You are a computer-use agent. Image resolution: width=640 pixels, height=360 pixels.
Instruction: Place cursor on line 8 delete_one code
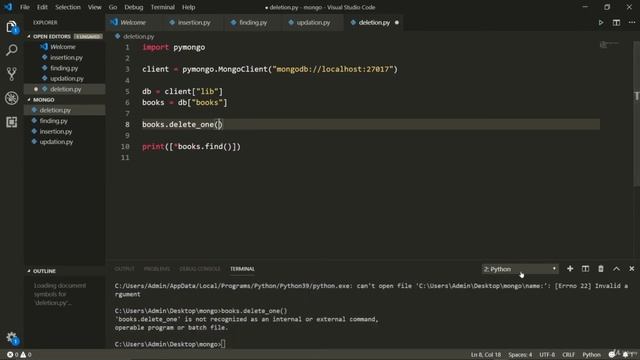(182, 124)
